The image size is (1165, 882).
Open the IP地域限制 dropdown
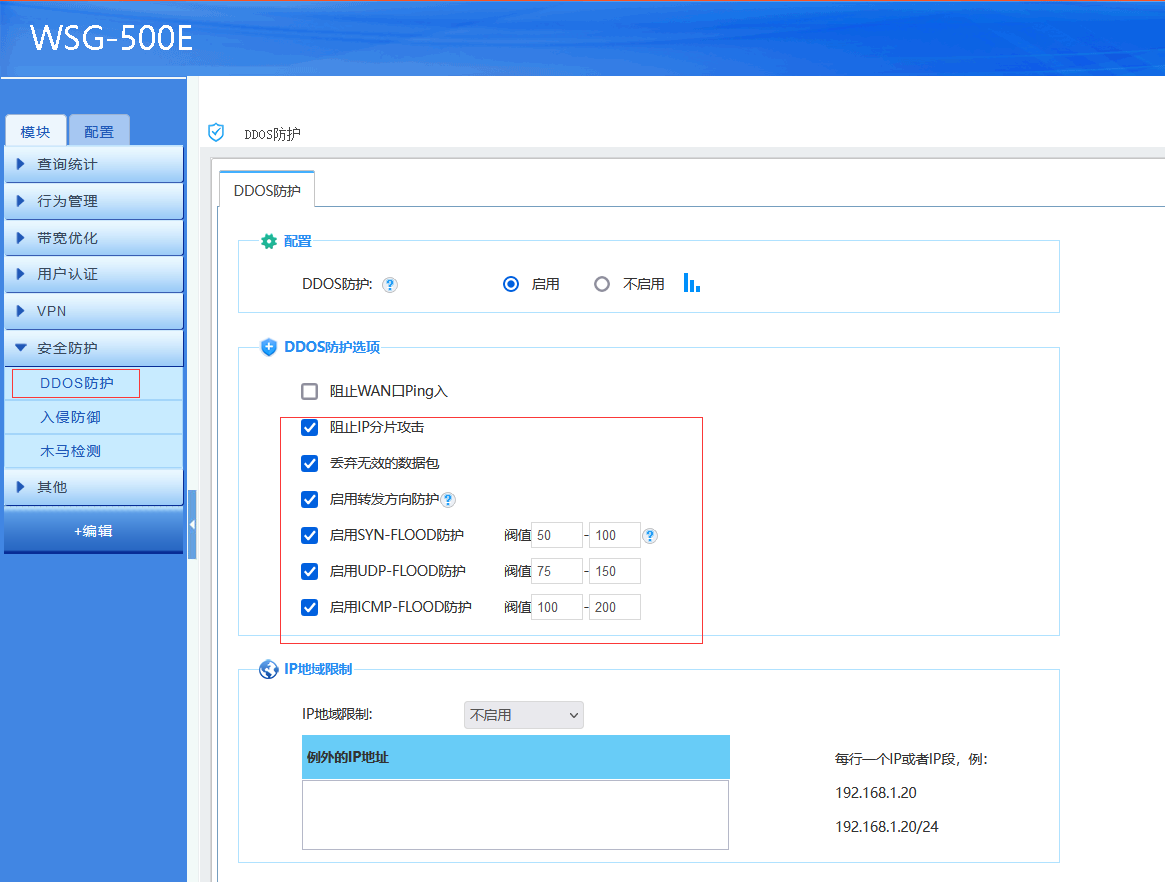click(x=523, y=715)
